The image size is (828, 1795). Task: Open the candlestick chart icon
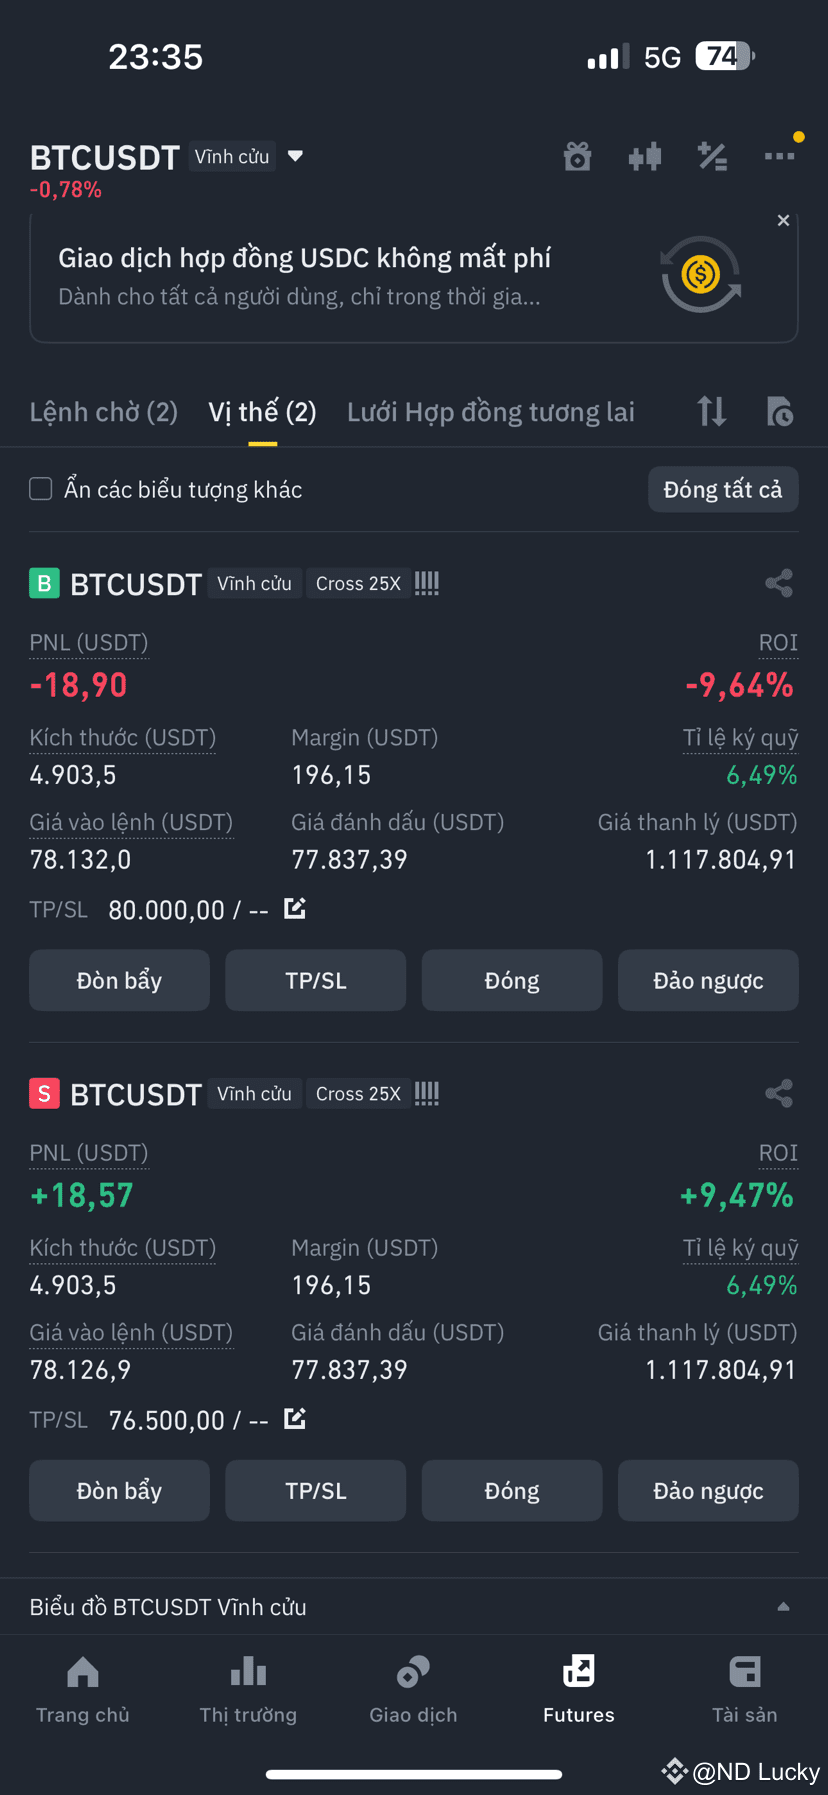tap(645, 157)
